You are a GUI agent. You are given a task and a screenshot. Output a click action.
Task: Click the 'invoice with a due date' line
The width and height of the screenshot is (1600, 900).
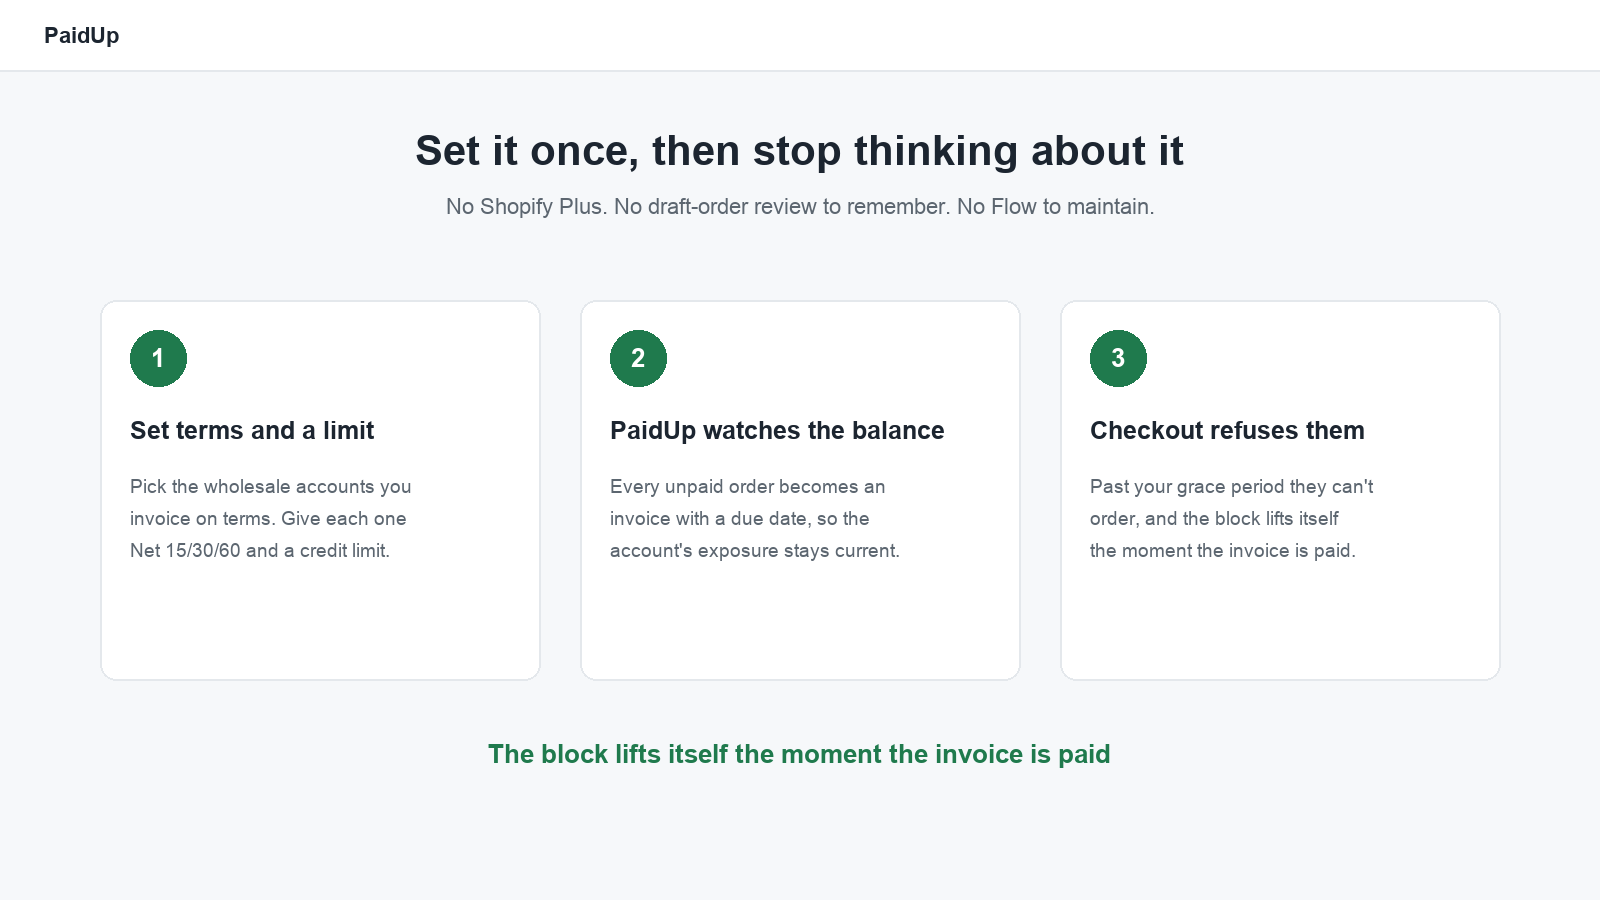click(740, 518)
